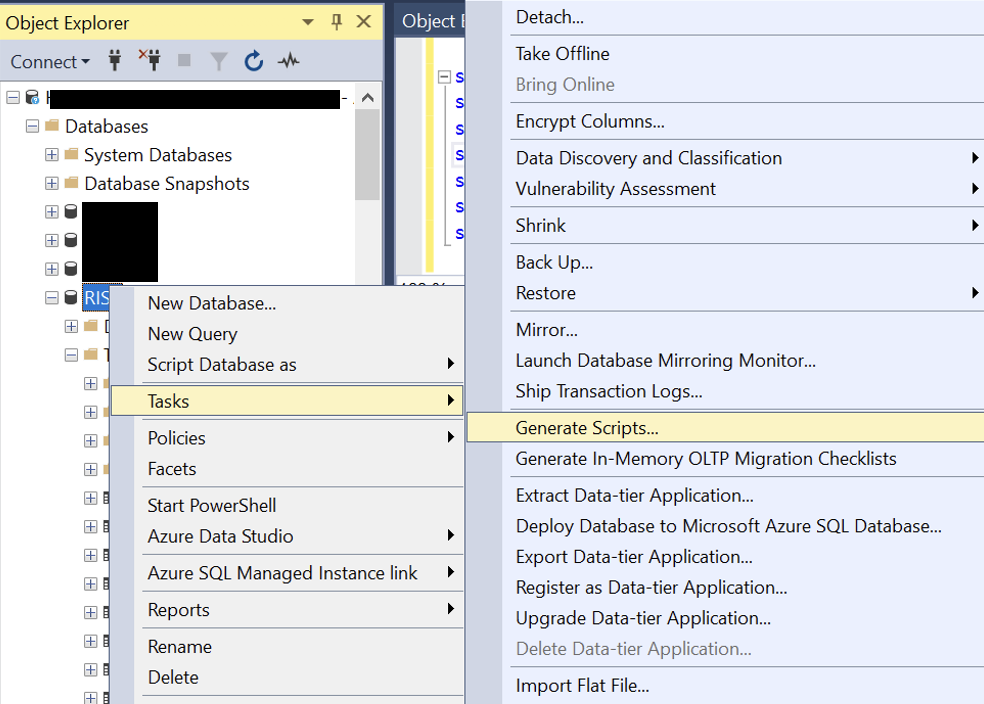Select Take Offline menu entry
984x704 pixels.
pos(562,54)
